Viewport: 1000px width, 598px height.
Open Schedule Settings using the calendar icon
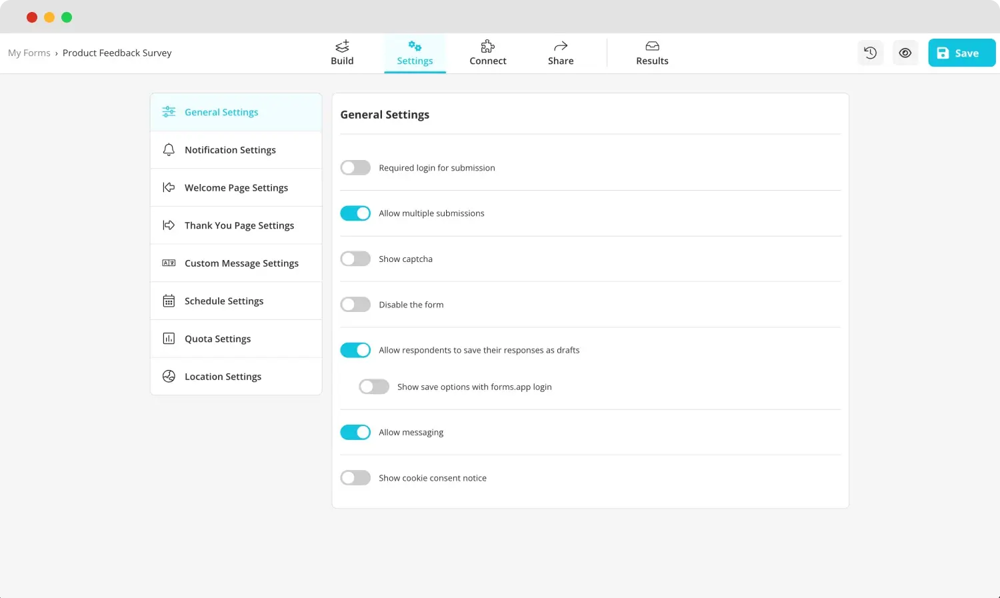169,300
